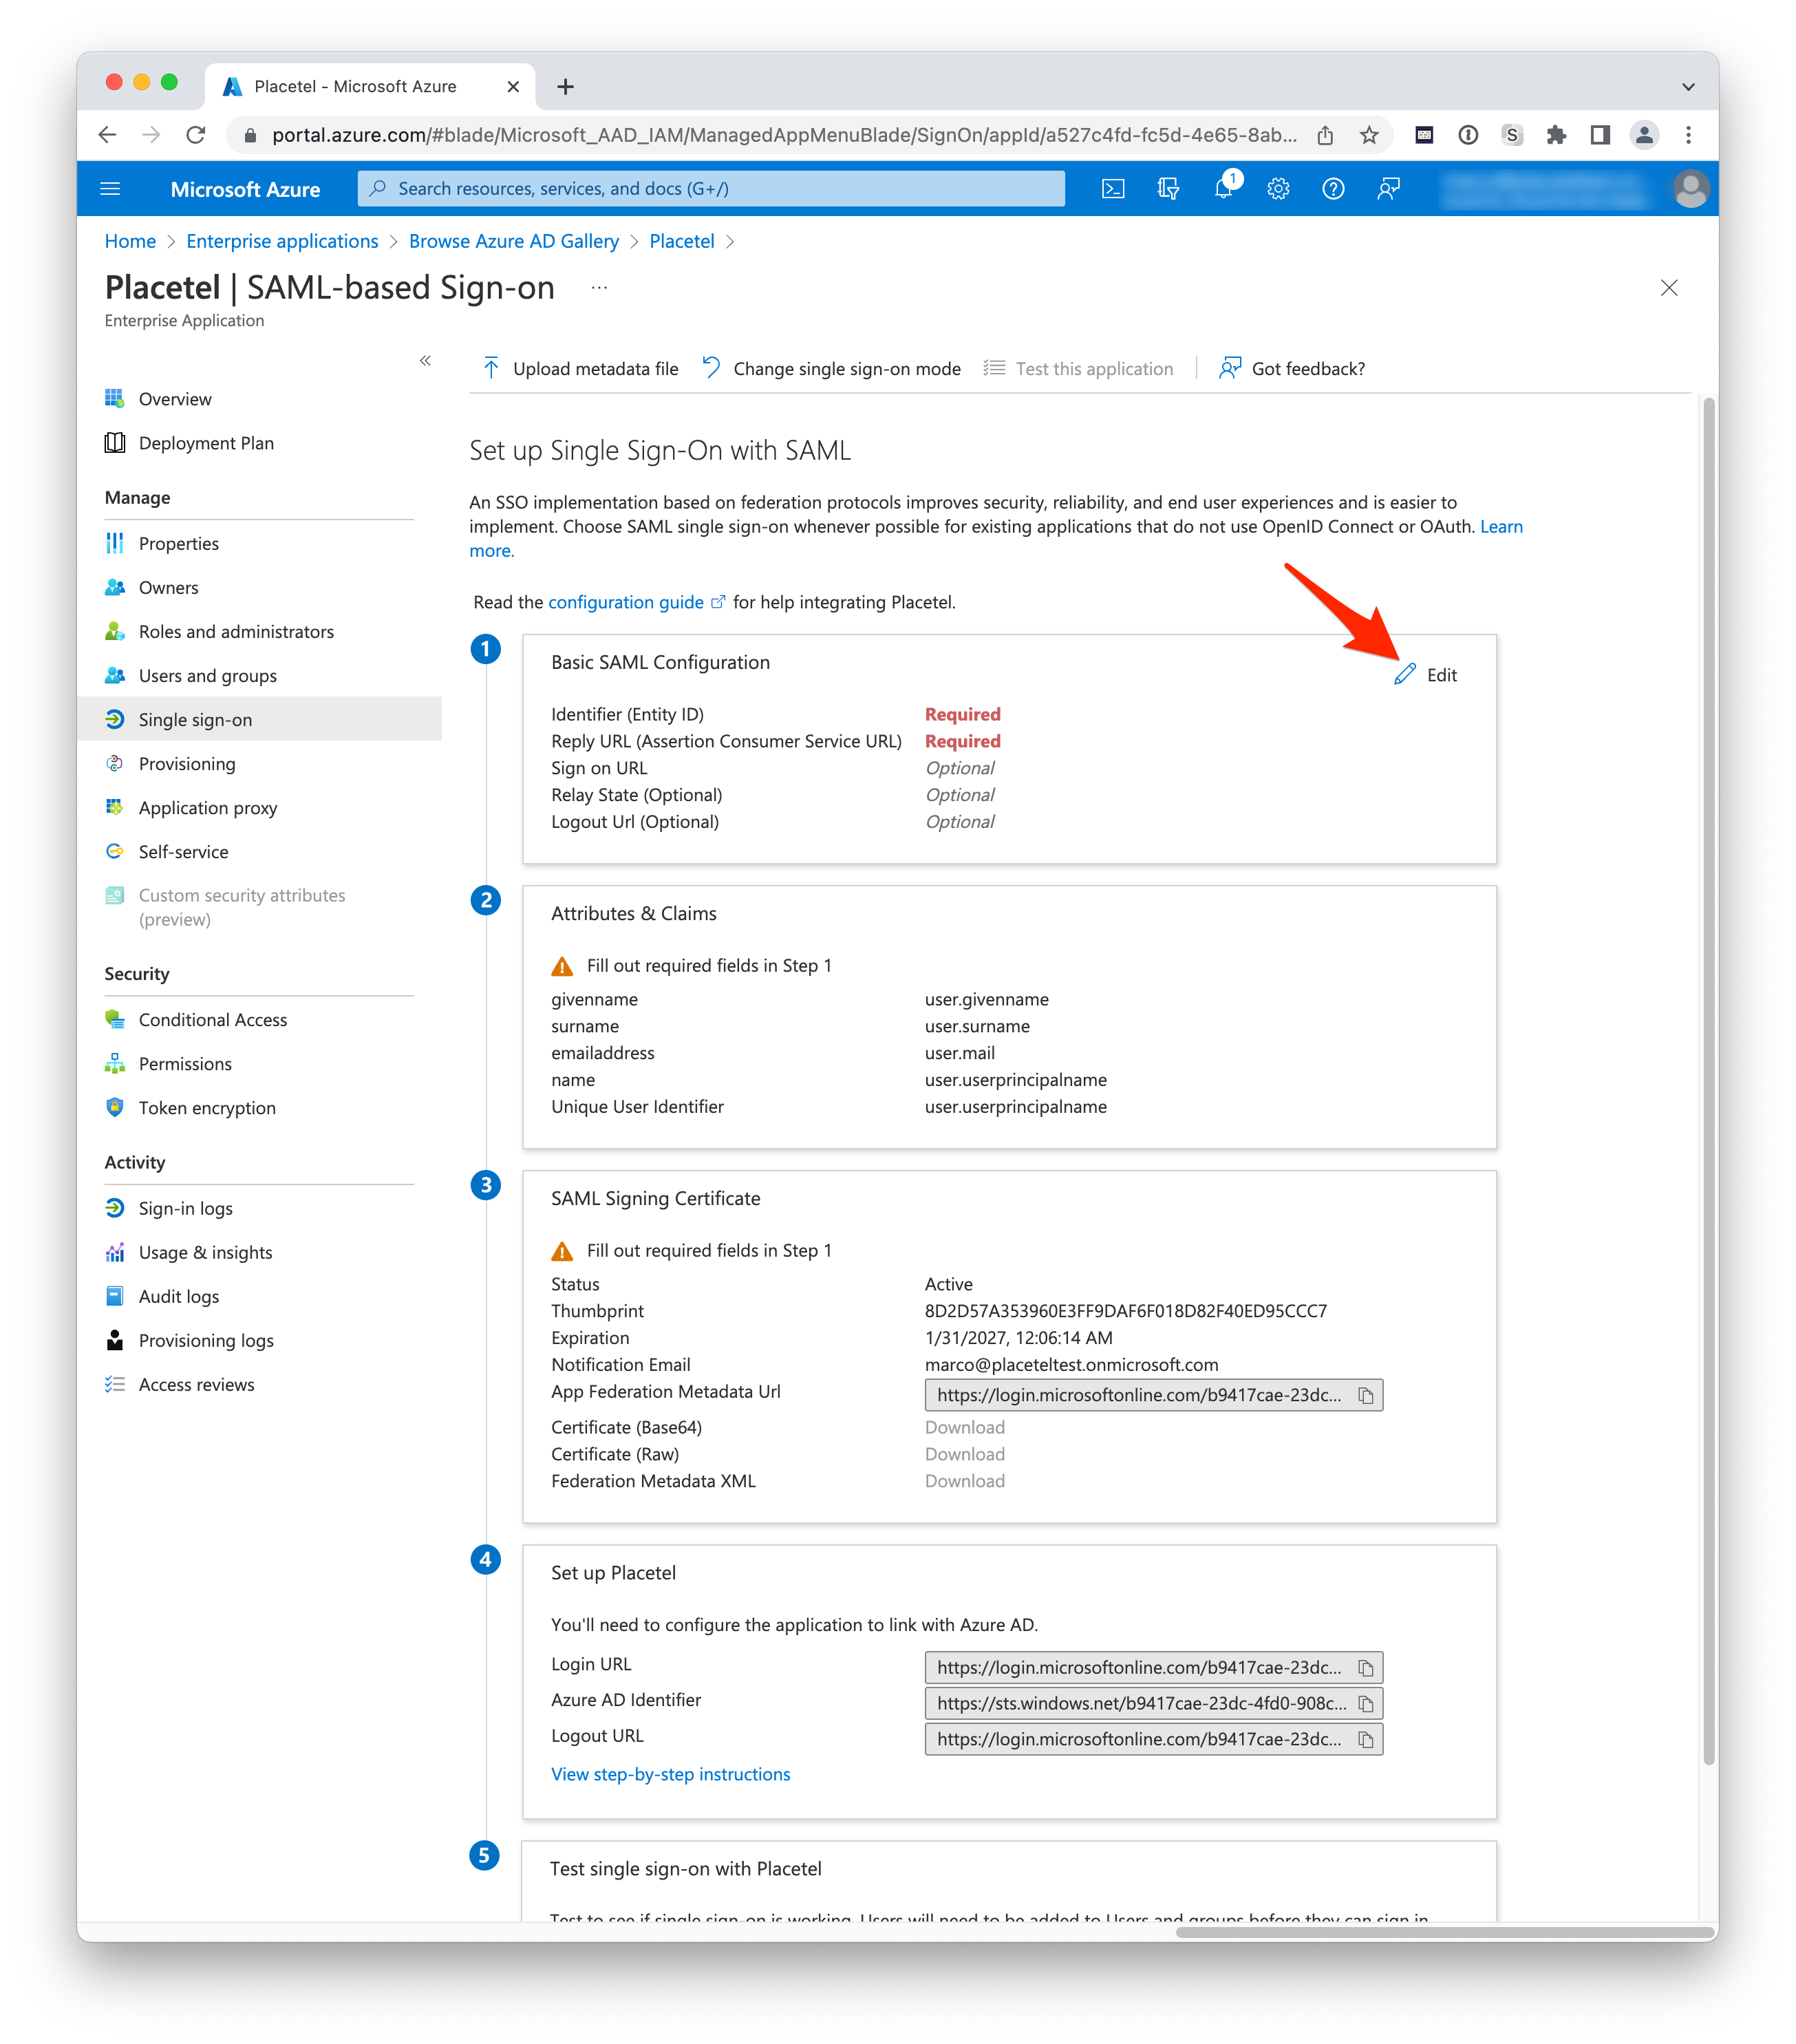Copy the Login URL value
The width and height of the screenshot is (1796, 2044).
coord(1366,1667)
